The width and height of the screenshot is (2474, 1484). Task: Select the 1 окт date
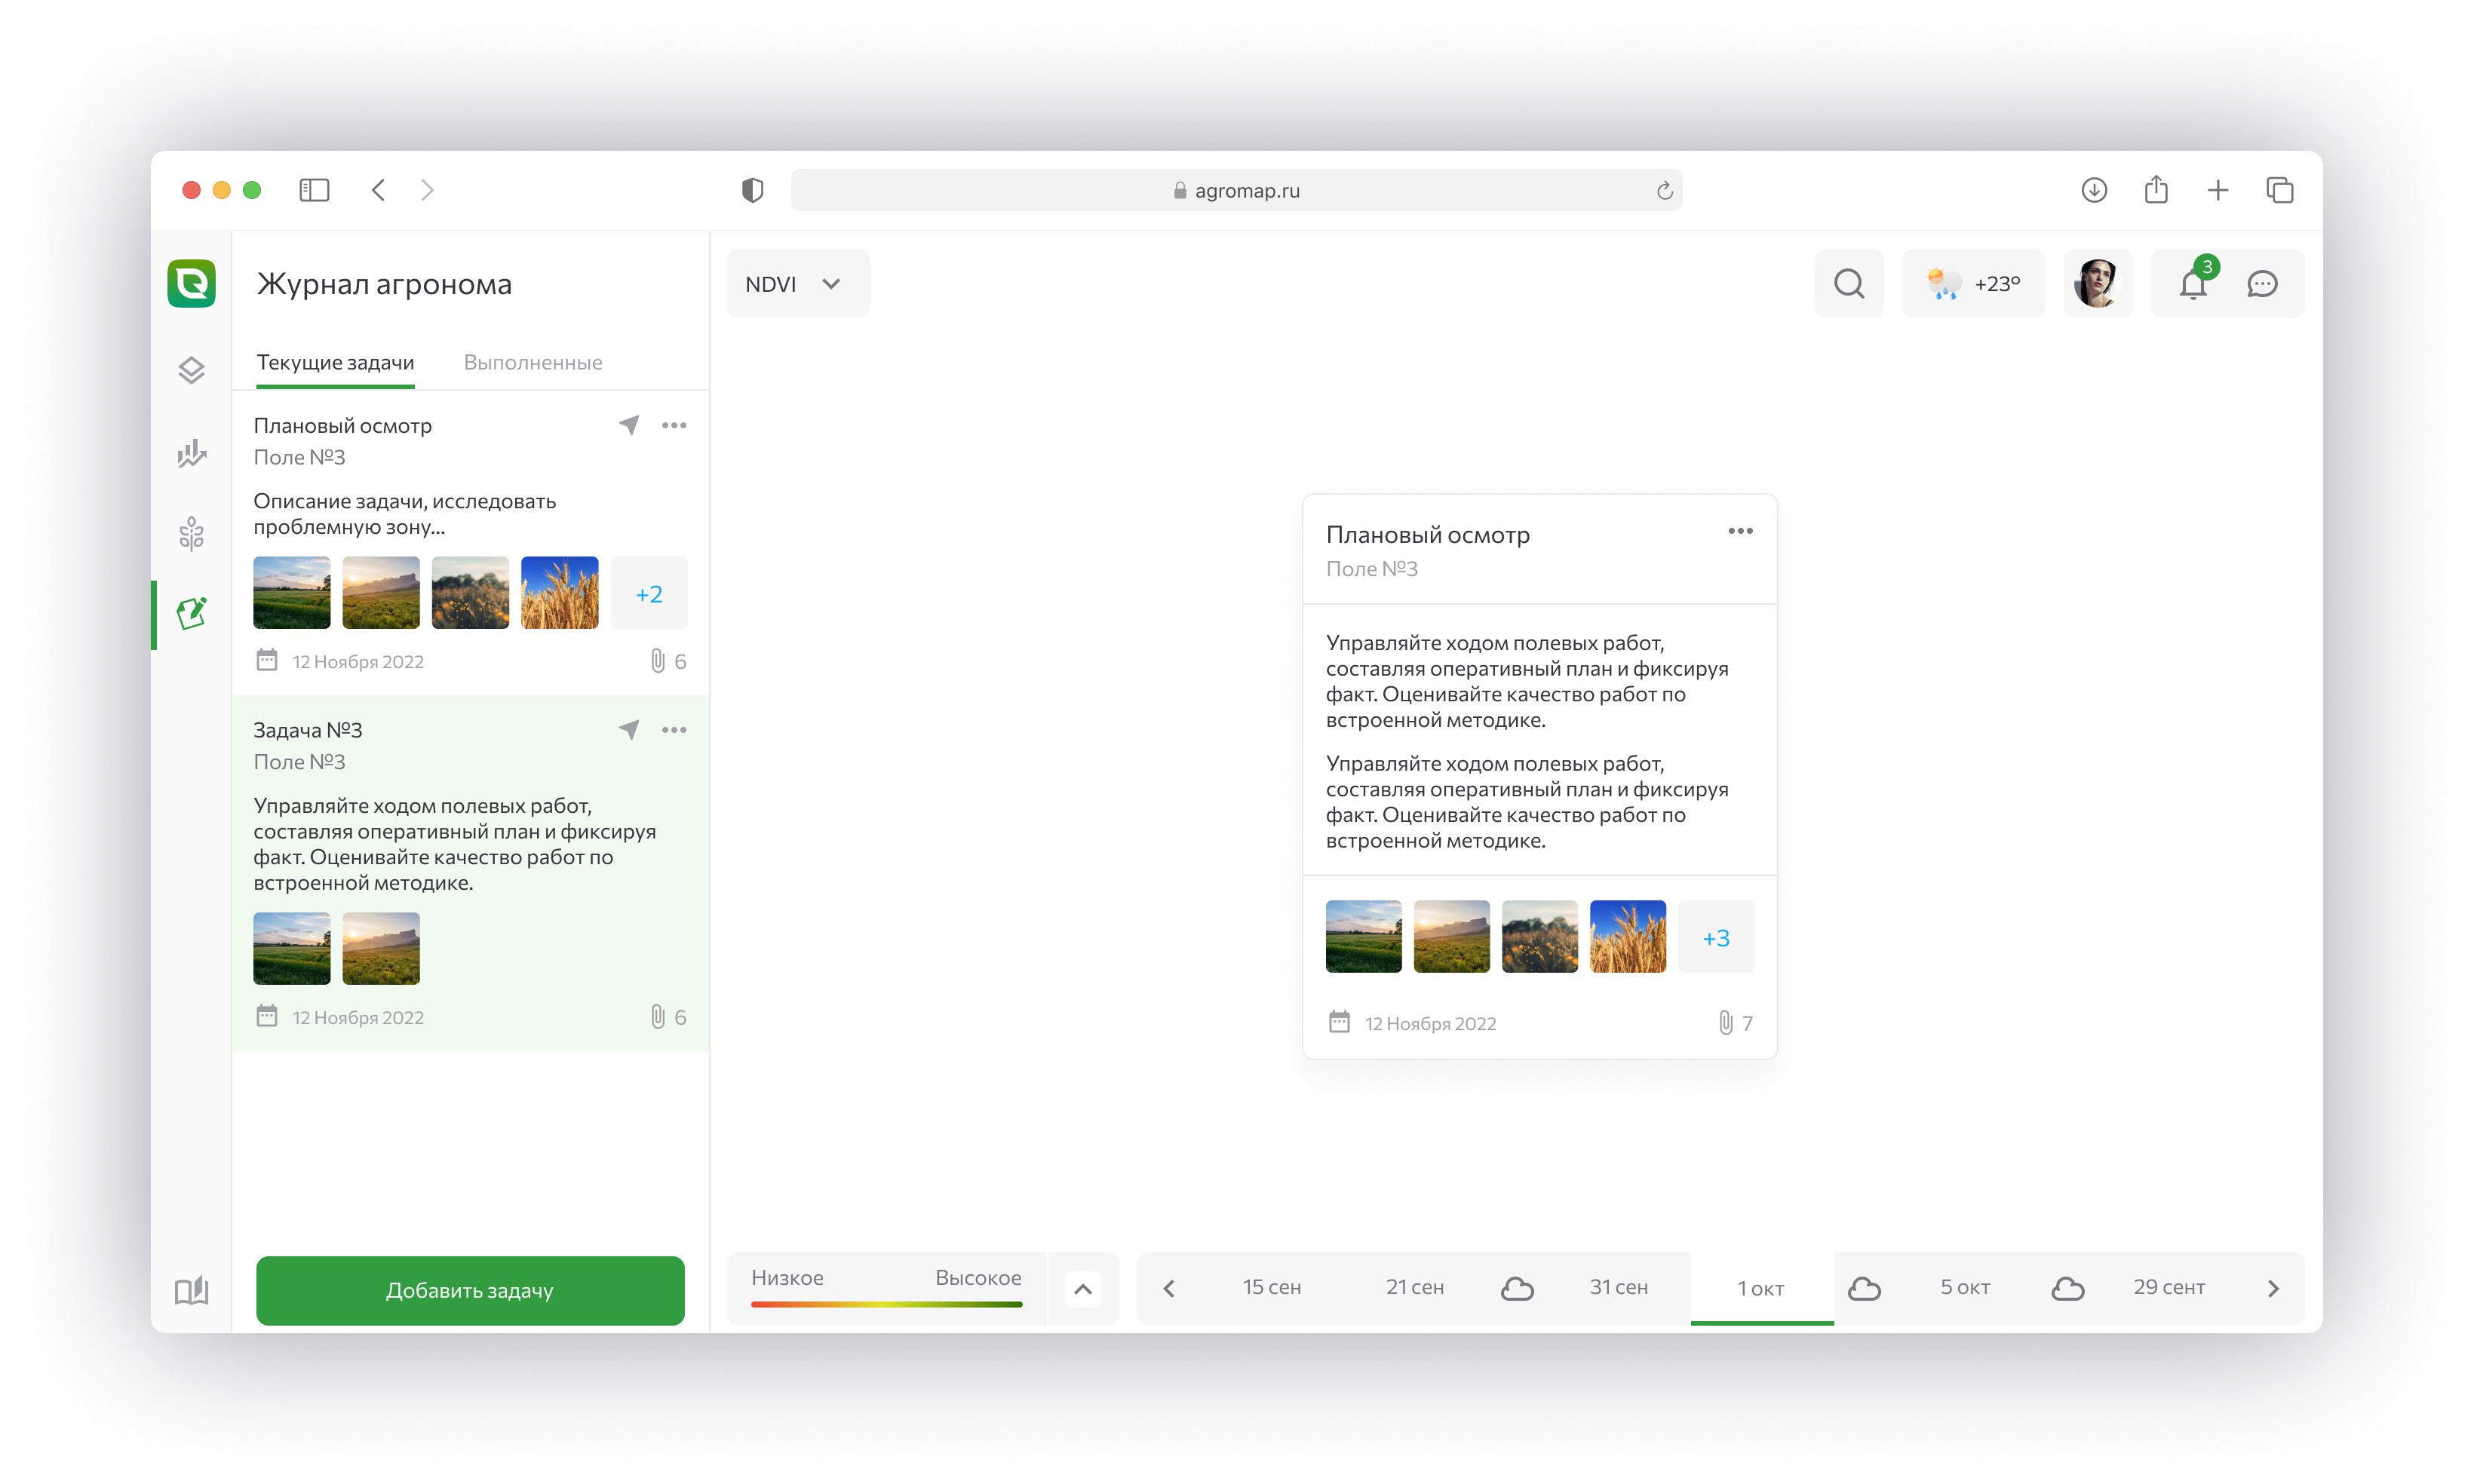coord(1761,1289)
